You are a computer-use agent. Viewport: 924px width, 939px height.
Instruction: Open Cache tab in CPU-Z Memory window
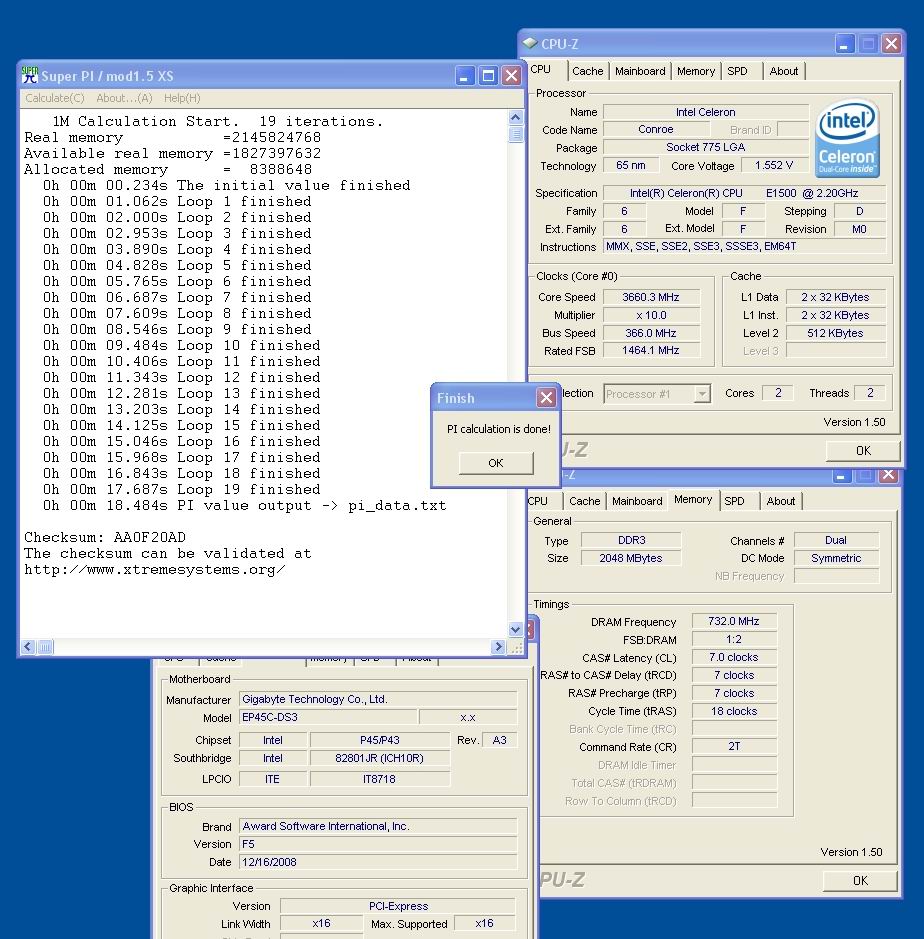point(584,501)
